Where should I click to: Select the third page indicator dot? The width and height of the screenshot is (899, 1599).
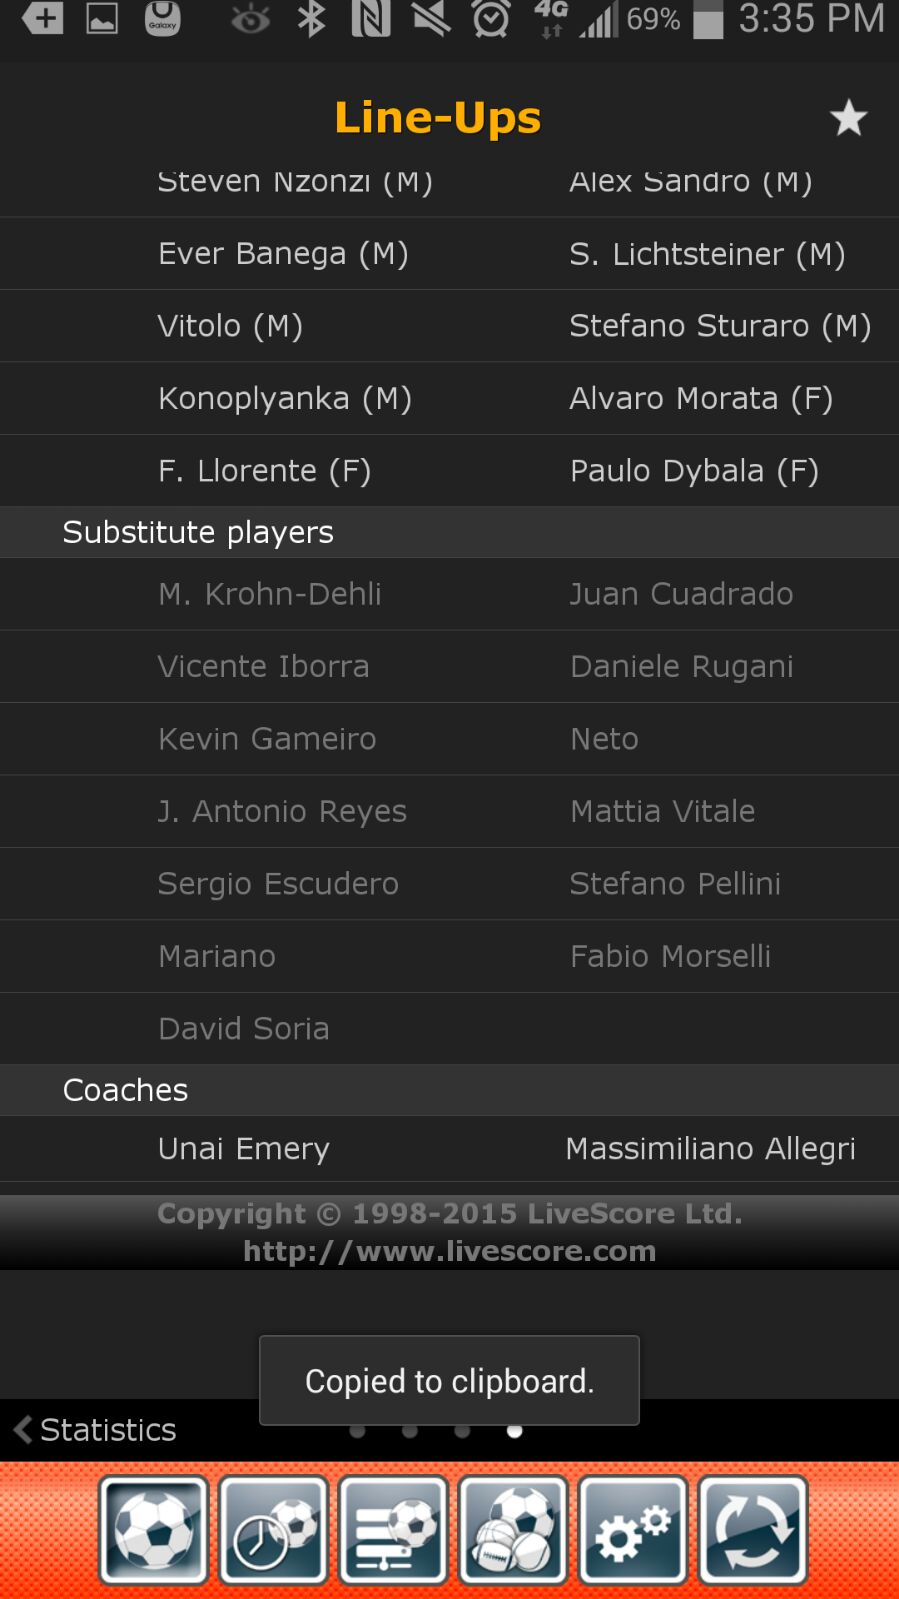(462, 1431)
